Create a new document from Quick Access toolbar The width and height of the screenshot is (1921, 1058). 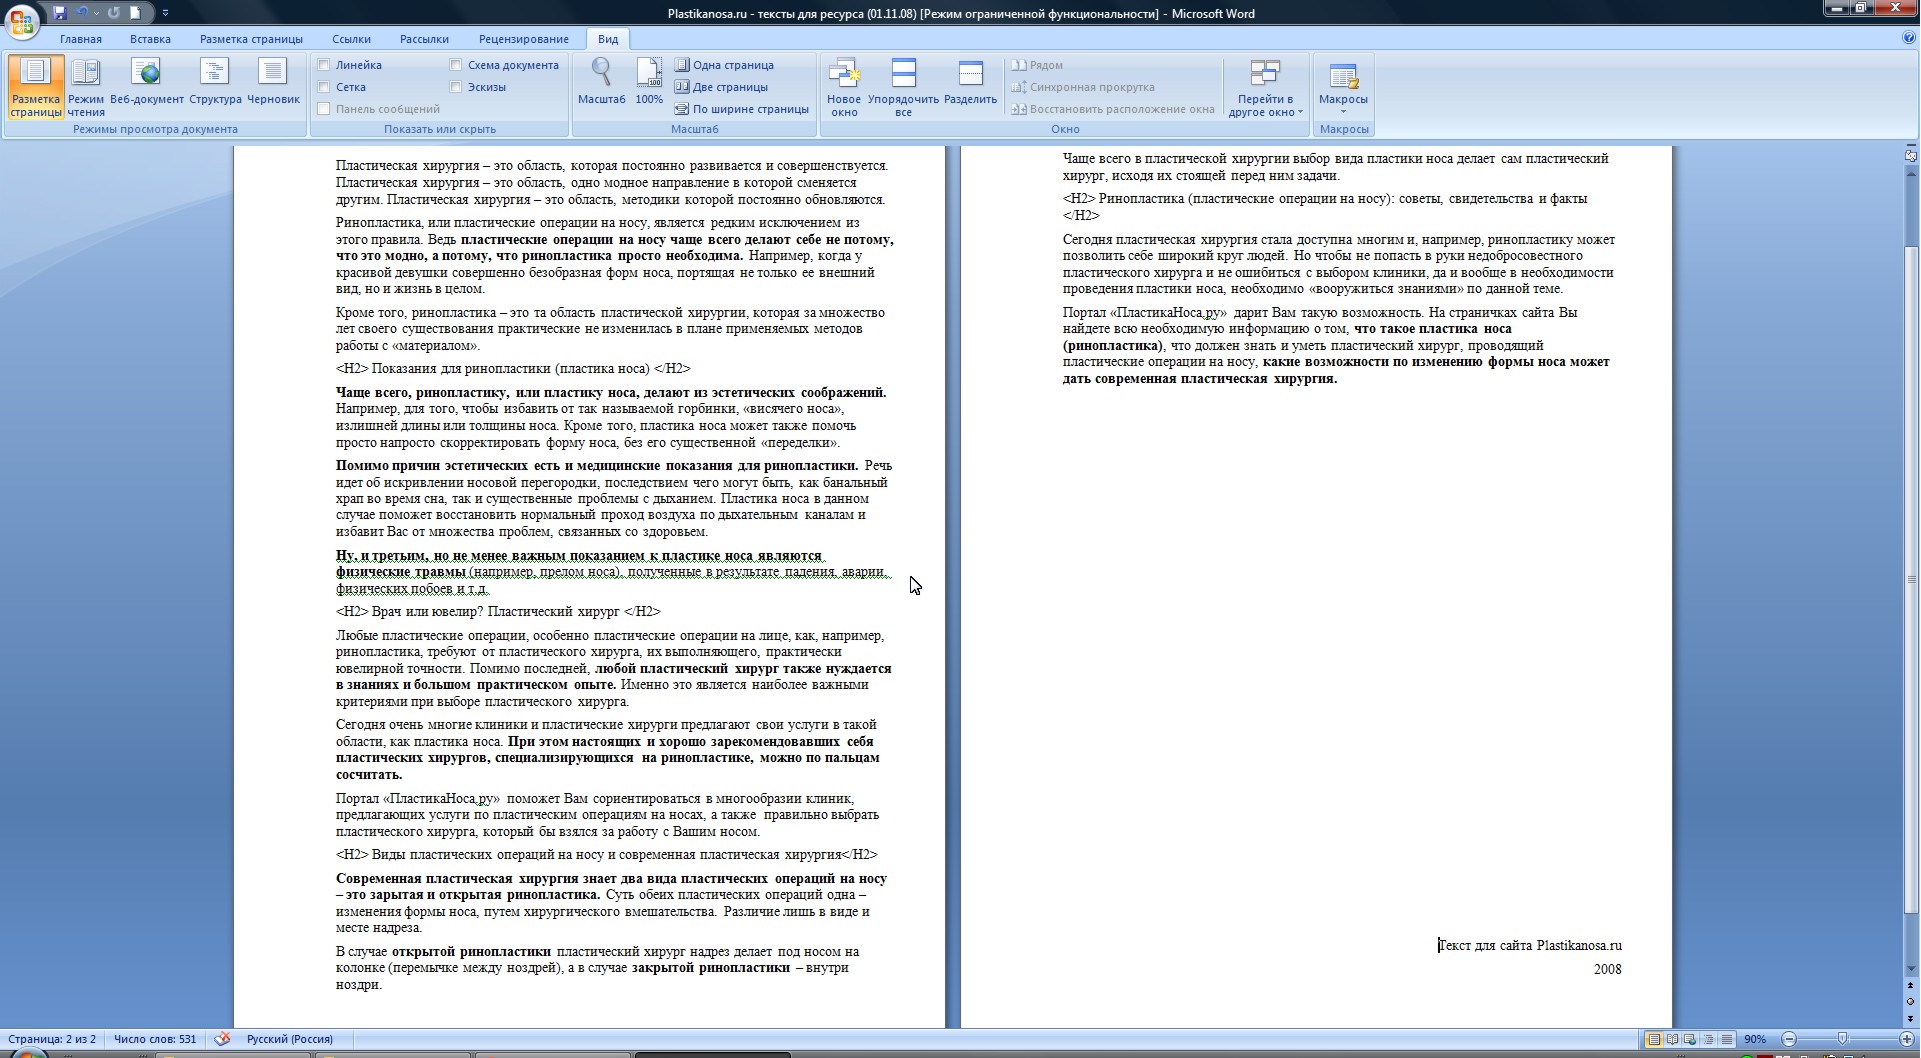pyautogui.click(x=135, y=13)
